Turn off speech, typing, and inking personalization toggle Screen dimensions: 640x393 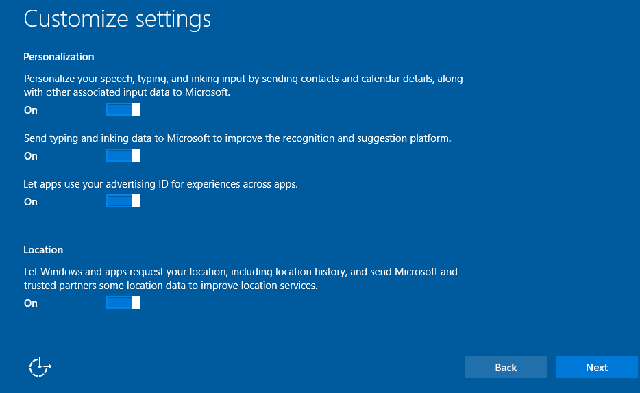[123, 110]
